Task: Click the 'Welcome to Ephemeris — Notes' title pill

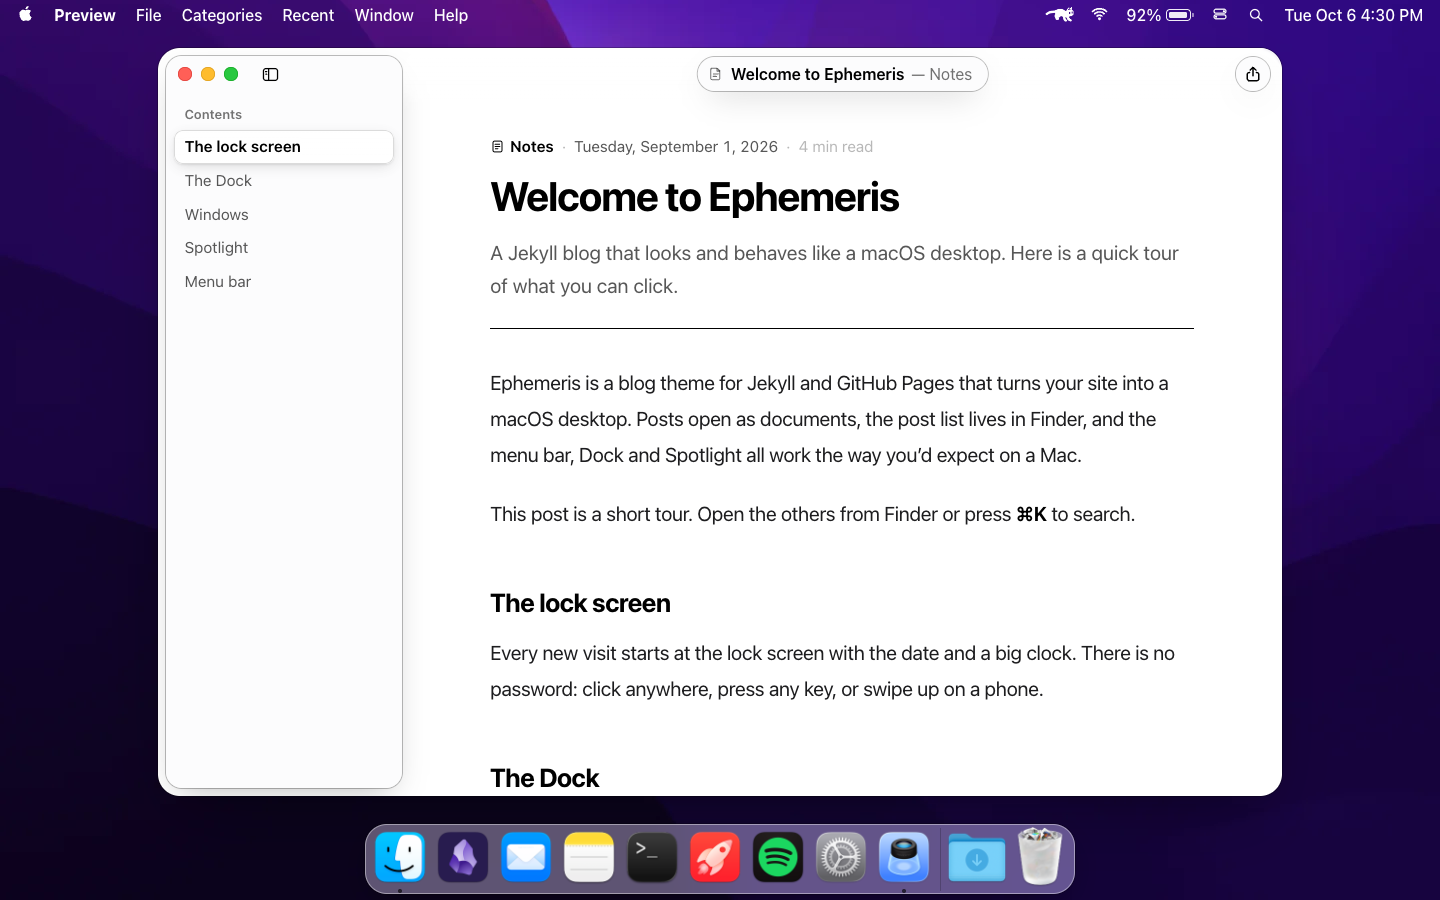Action: click(x=842, y=74)
